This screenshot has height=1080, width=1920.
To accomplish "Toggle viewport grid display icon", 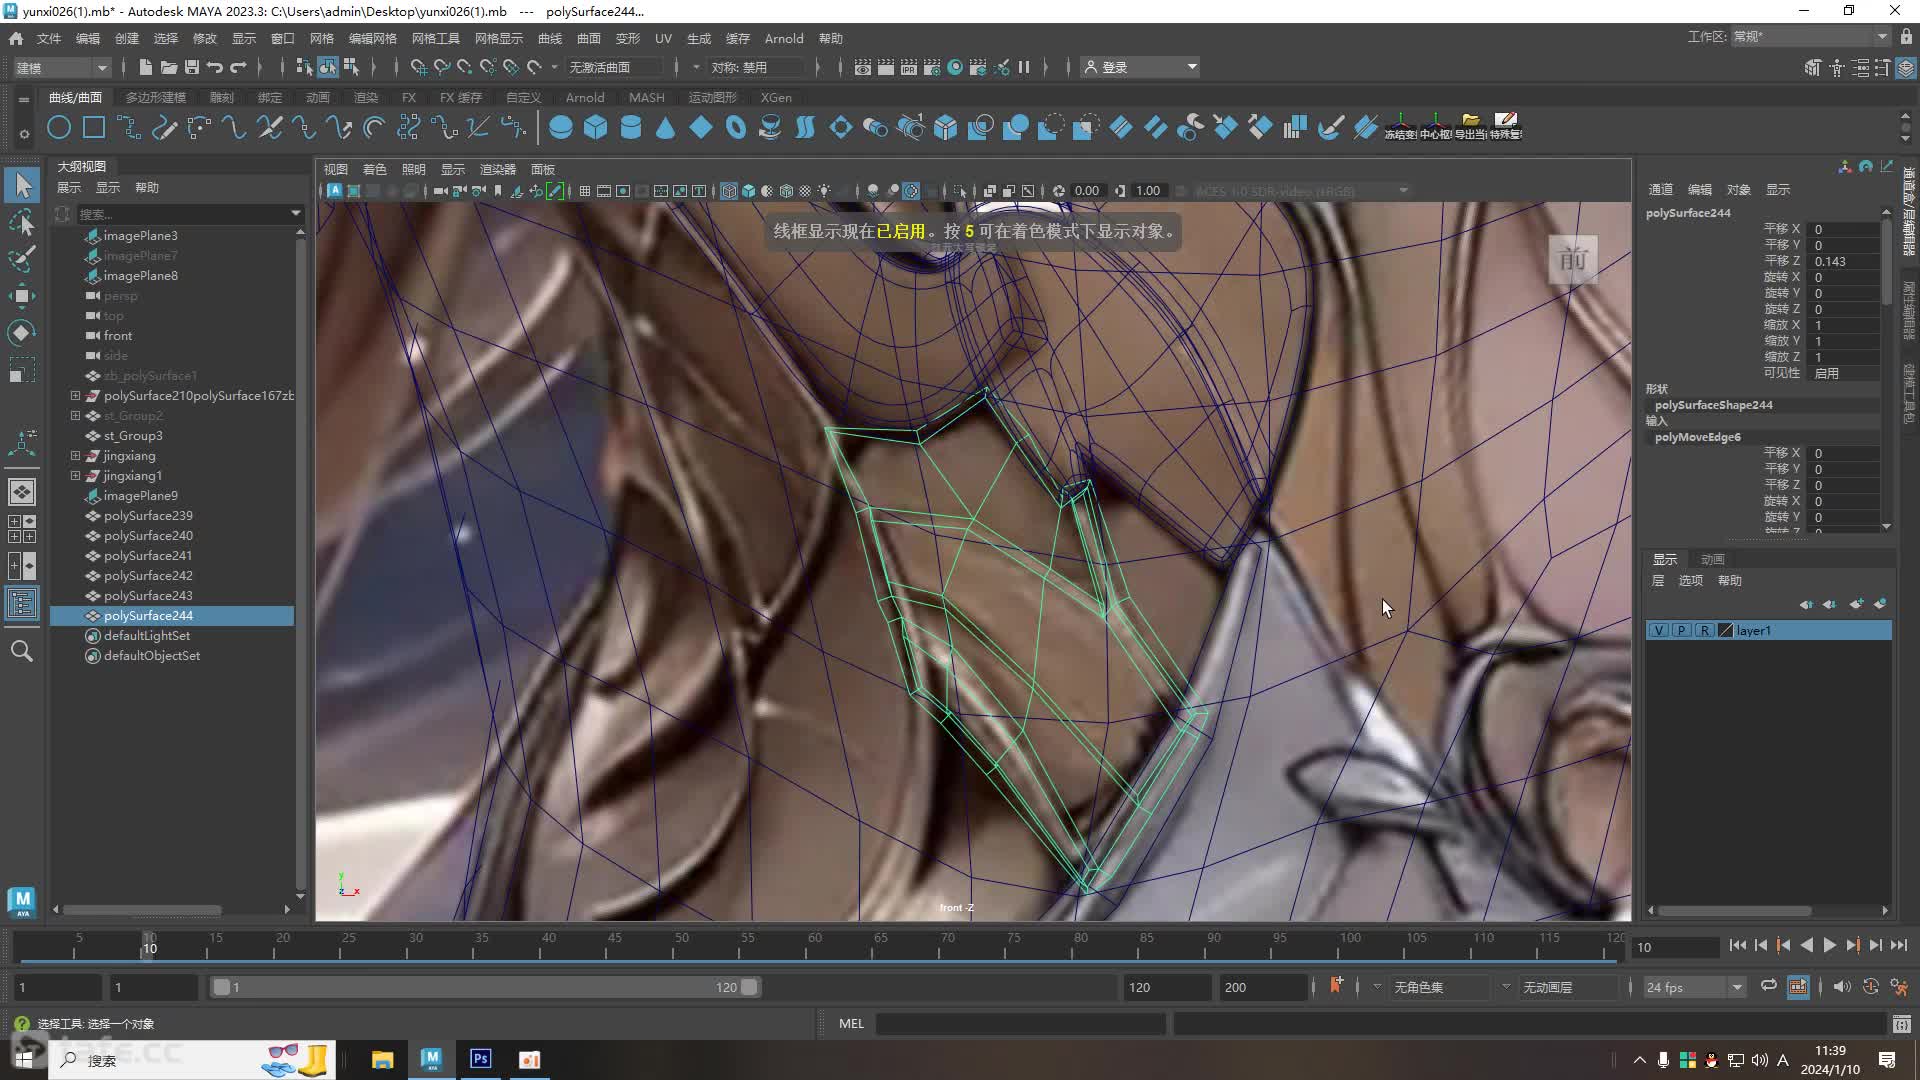I will 585,191.
